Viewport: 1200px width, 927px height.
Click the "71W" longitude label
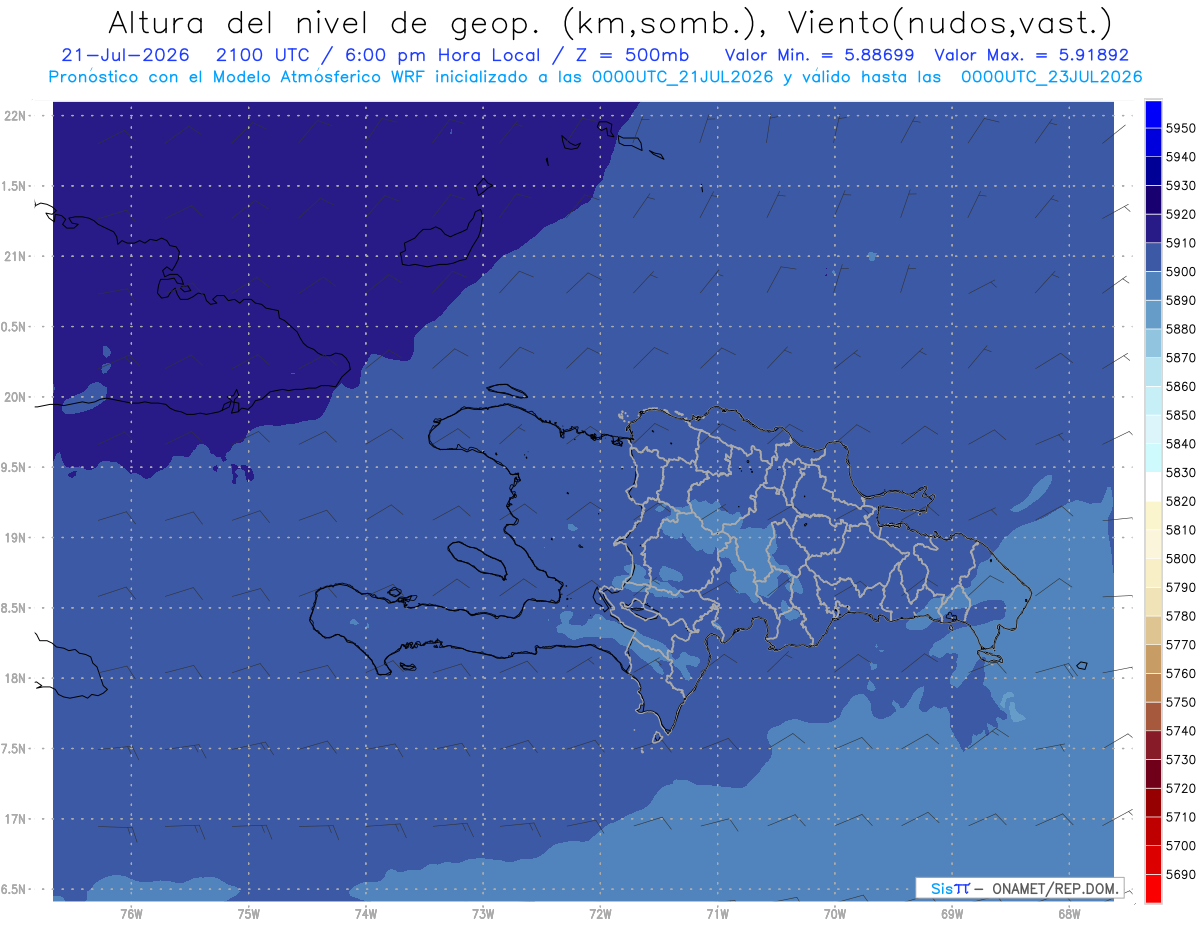717,913
